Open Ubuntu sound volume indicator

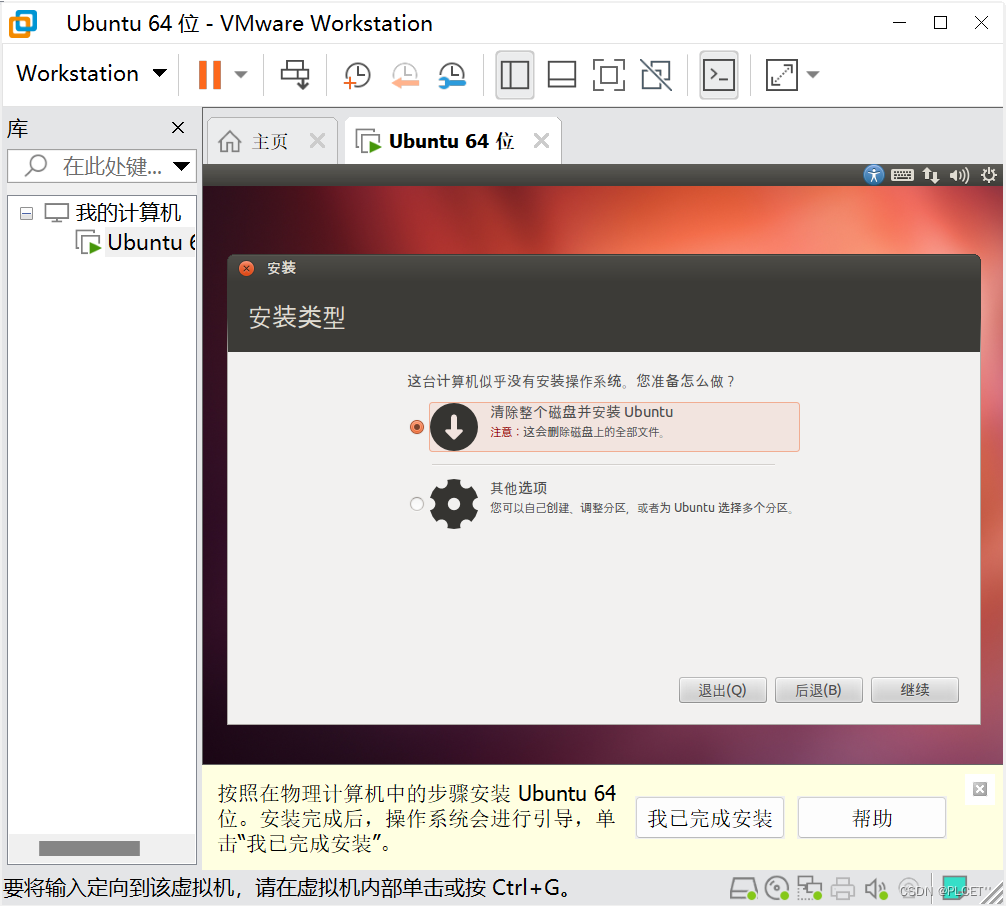[x=960, y=175]
